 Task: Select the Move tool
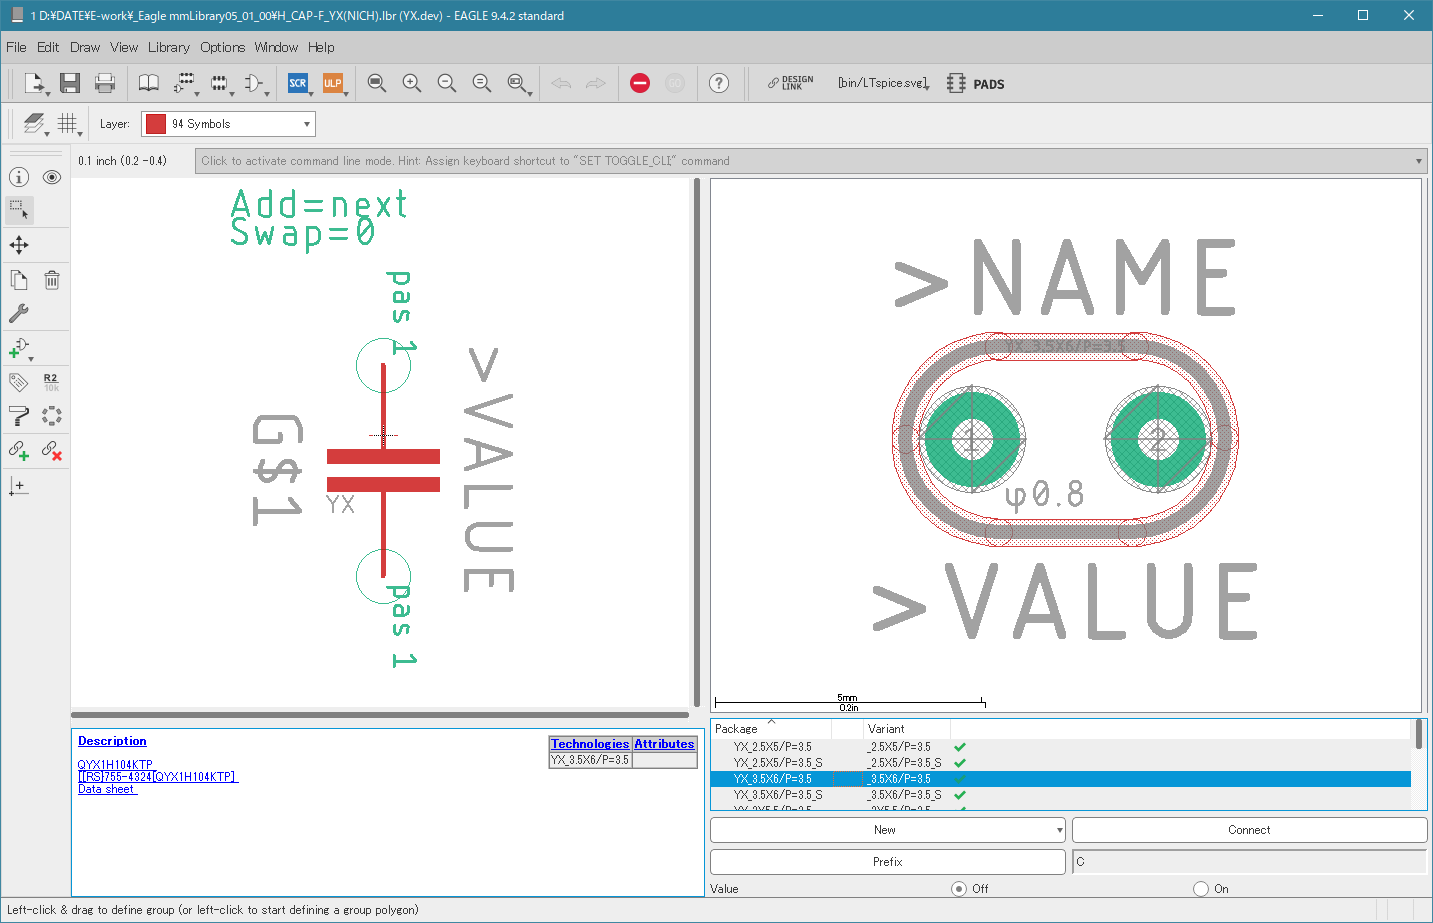(x=19, y=245)
